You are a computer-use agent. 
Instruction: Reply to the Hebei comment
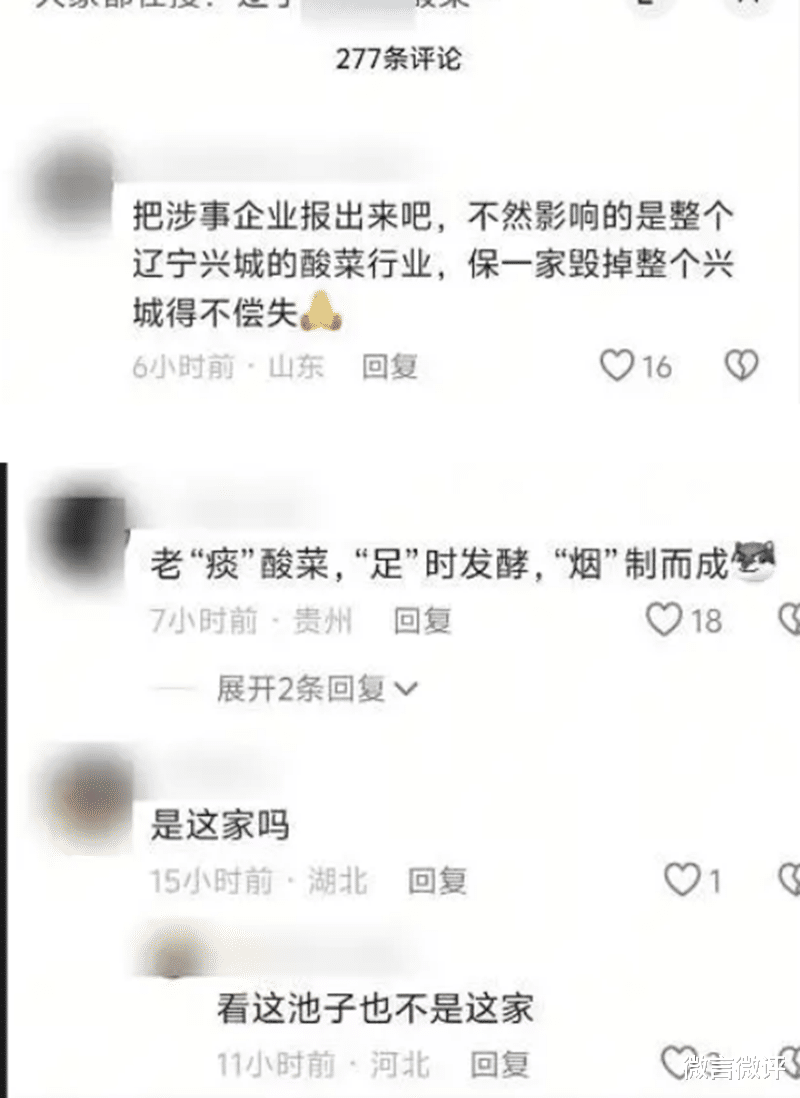point(499,1064)
